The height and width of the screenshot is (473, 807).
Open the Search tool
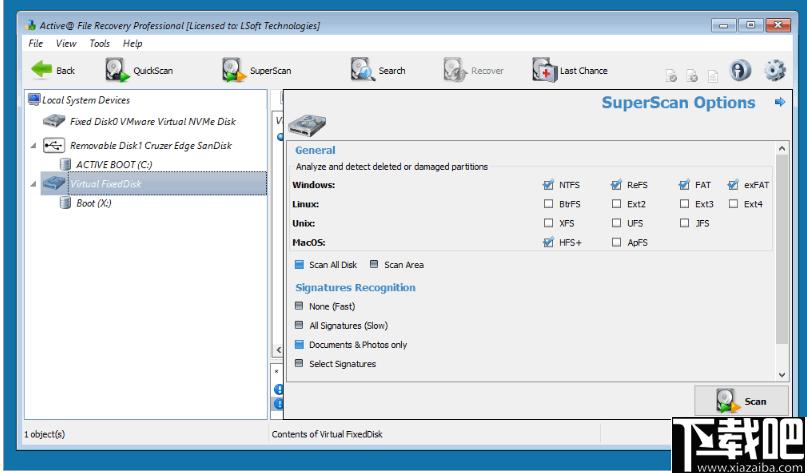coord(378,70)
